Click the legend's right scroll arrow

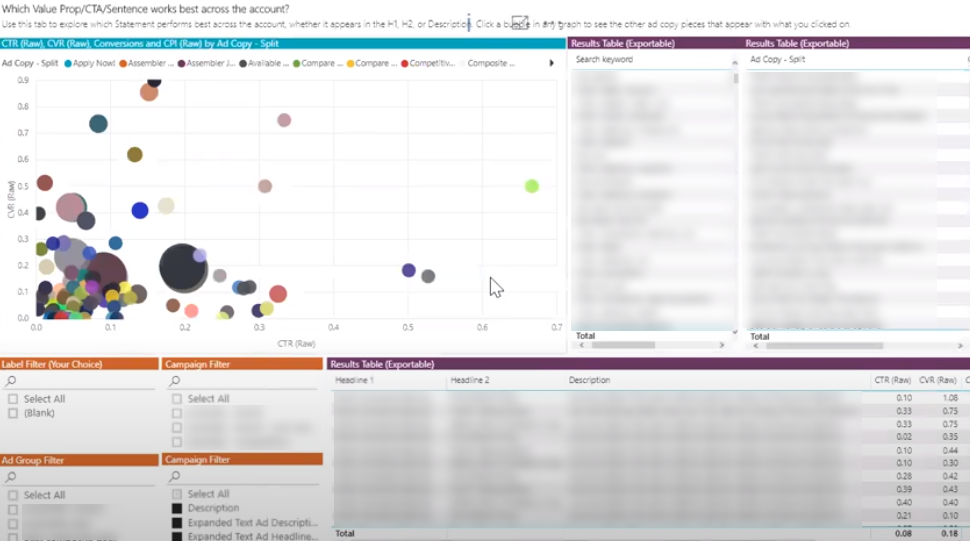coord(551,63)
